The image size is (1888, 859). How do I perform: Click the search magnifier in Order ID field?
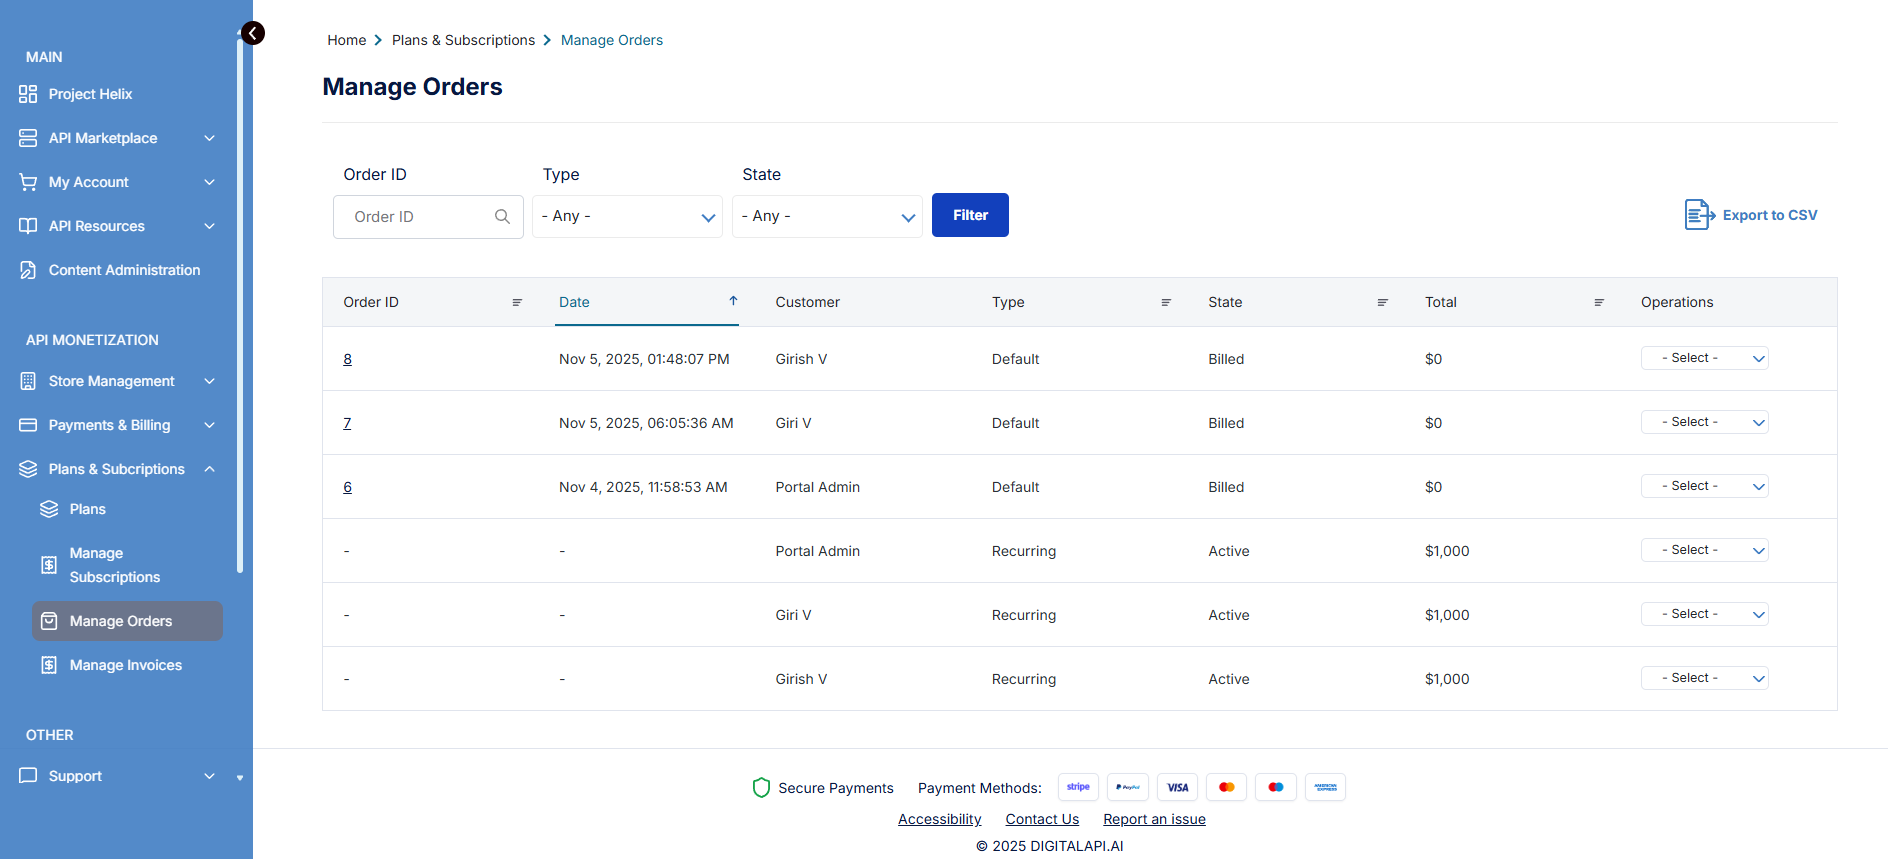tap(502, 217)
